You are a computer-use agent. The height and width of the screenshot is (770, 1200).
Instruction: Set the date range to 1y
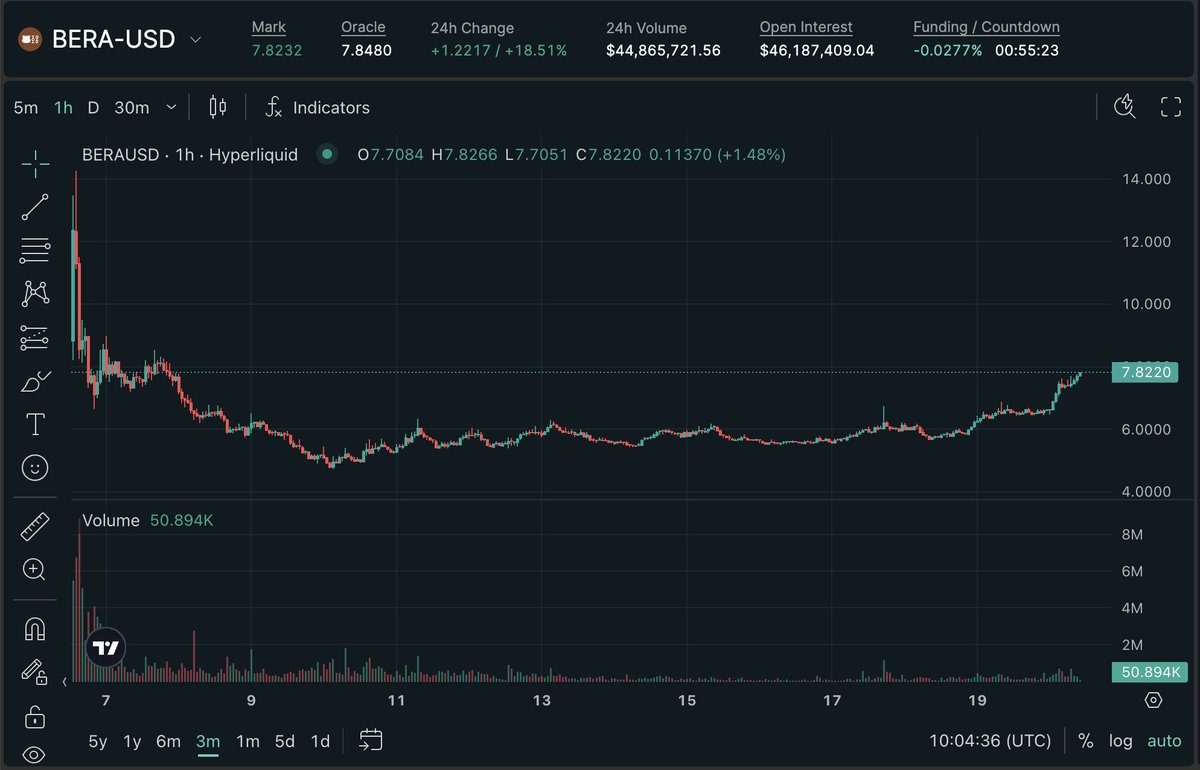[132, 741]
